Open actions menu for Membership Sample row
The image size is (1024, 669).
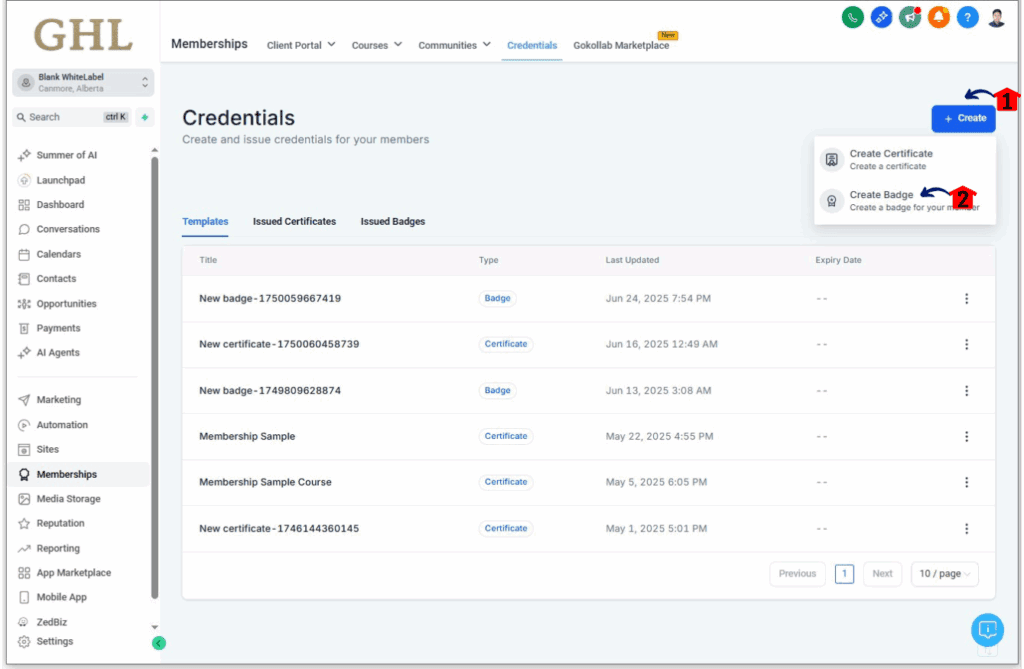pyautogui.click(x=967, y=436)
